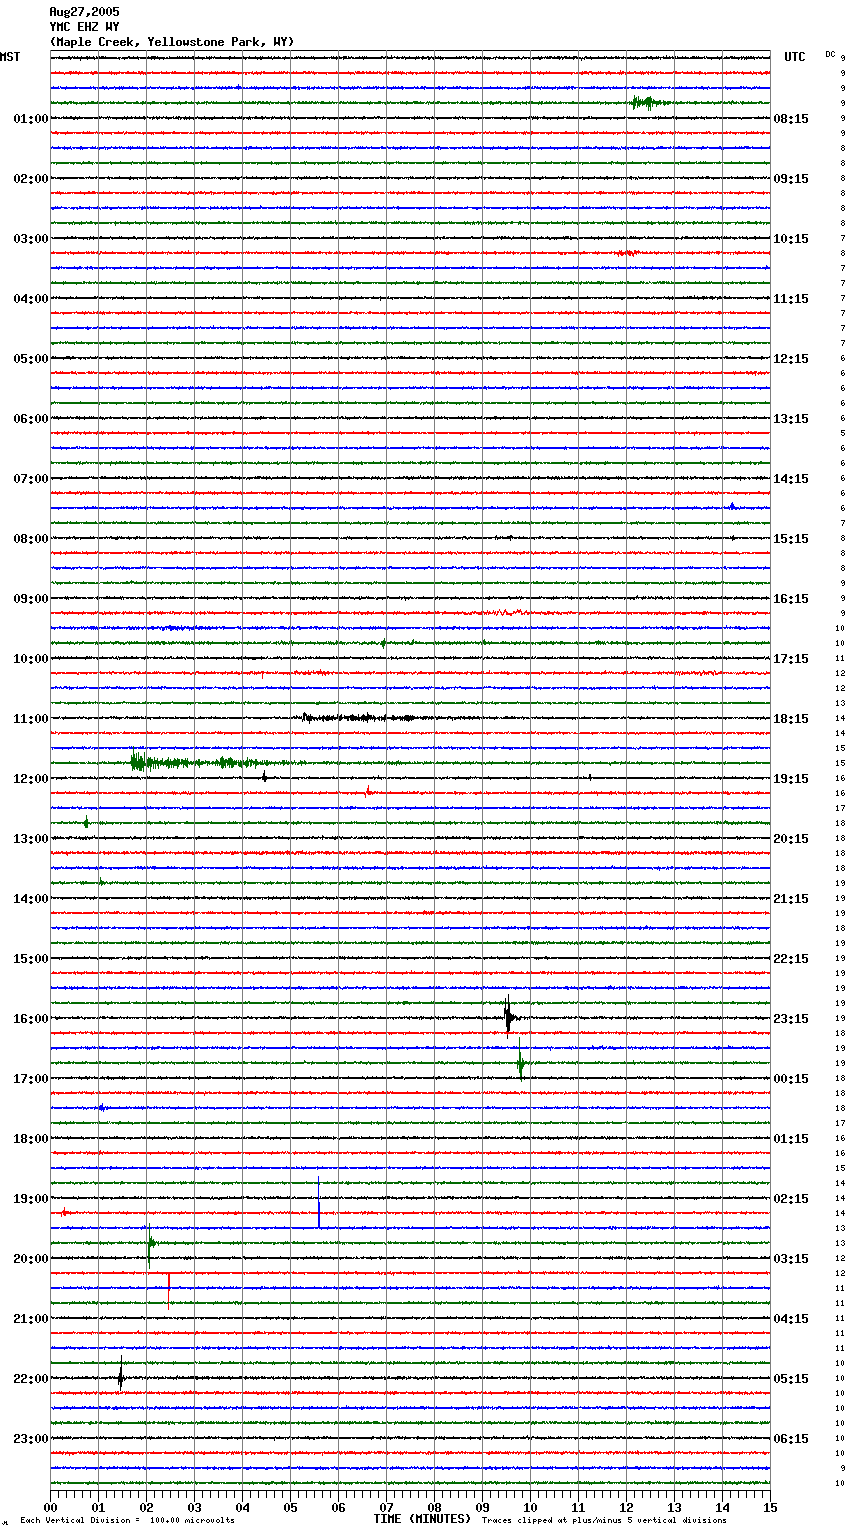Image resolution: width=850 pixels, height=1534 pixels.
Task: Click the 12:15 UTC time label
Action: [791, 359]
